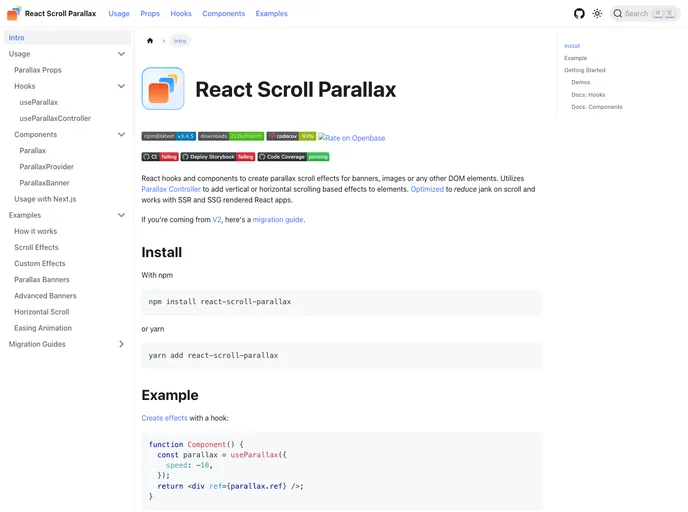Click the Usage sidebar category label
This screenshot has height=512, width=688.
(19, 54)
